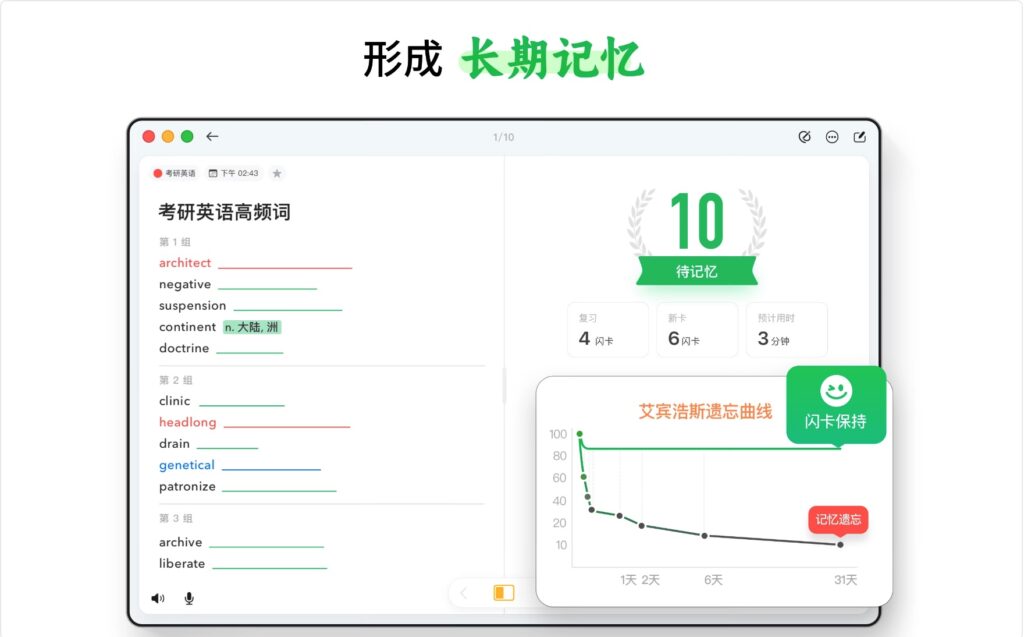The image size is (1024, 637).
Task: Click the red 记忆遗忘 label on the curve
Action: coord(837,519)
